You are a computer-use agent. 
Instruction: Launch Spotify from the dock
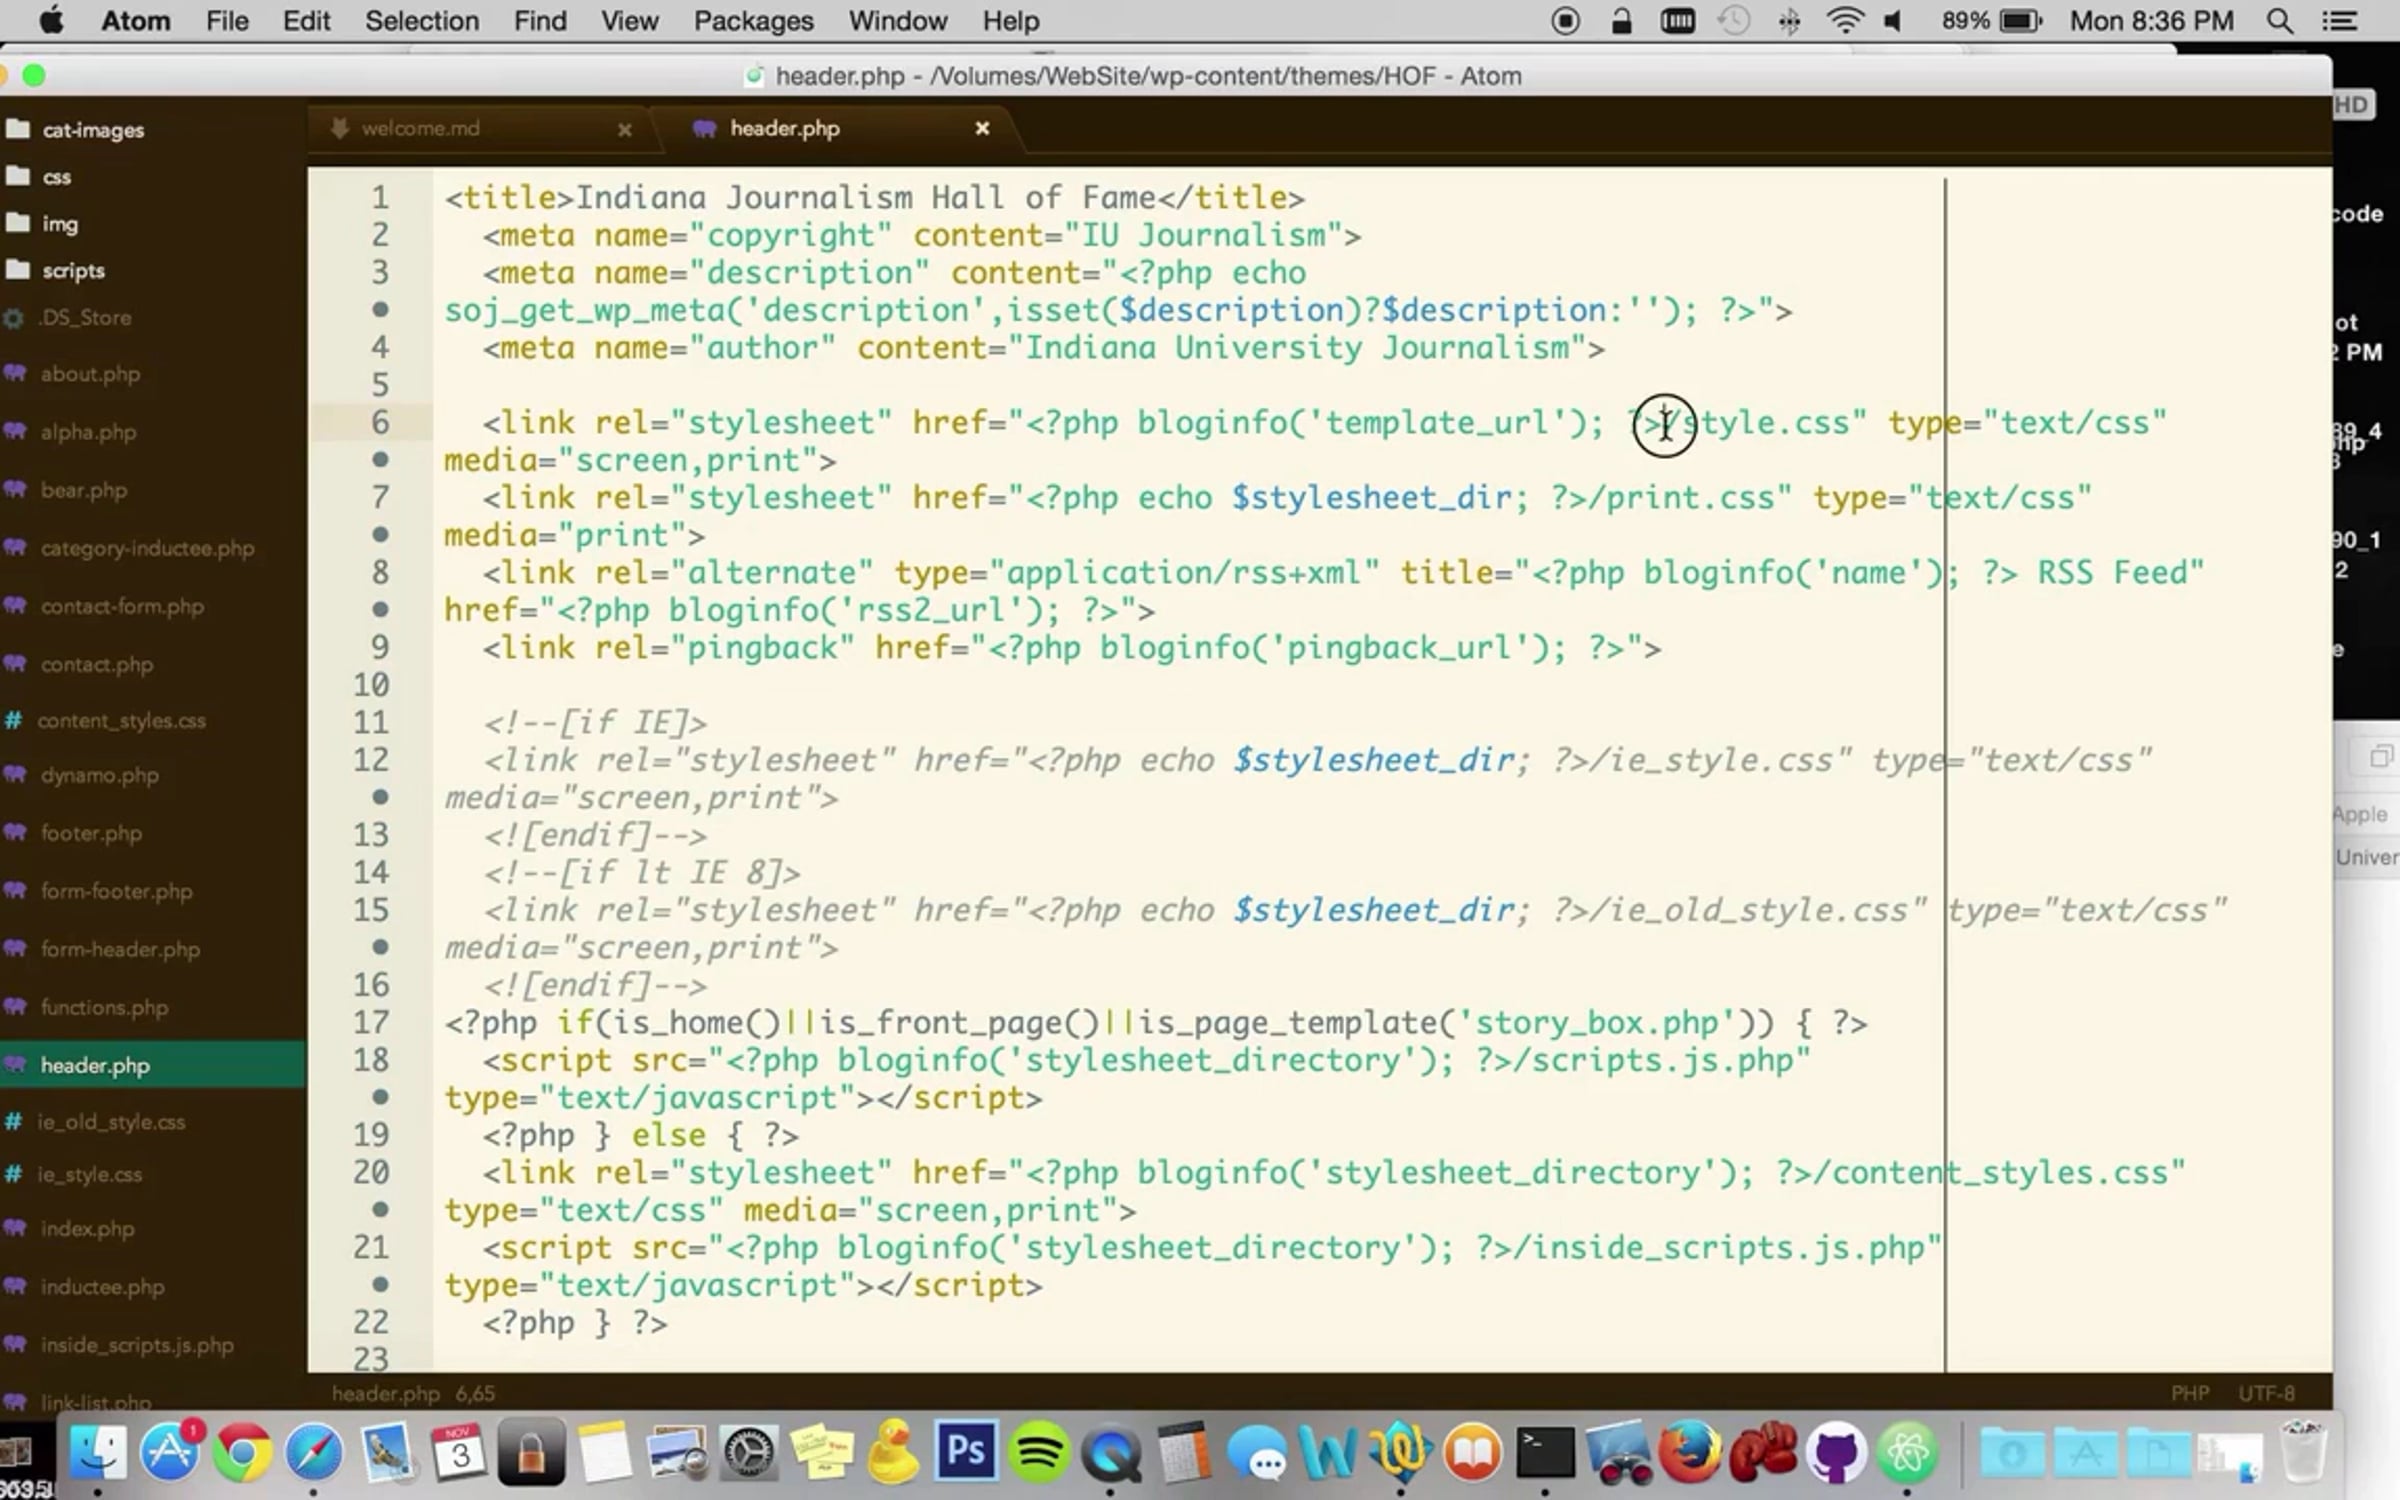pos(1038,1451)
